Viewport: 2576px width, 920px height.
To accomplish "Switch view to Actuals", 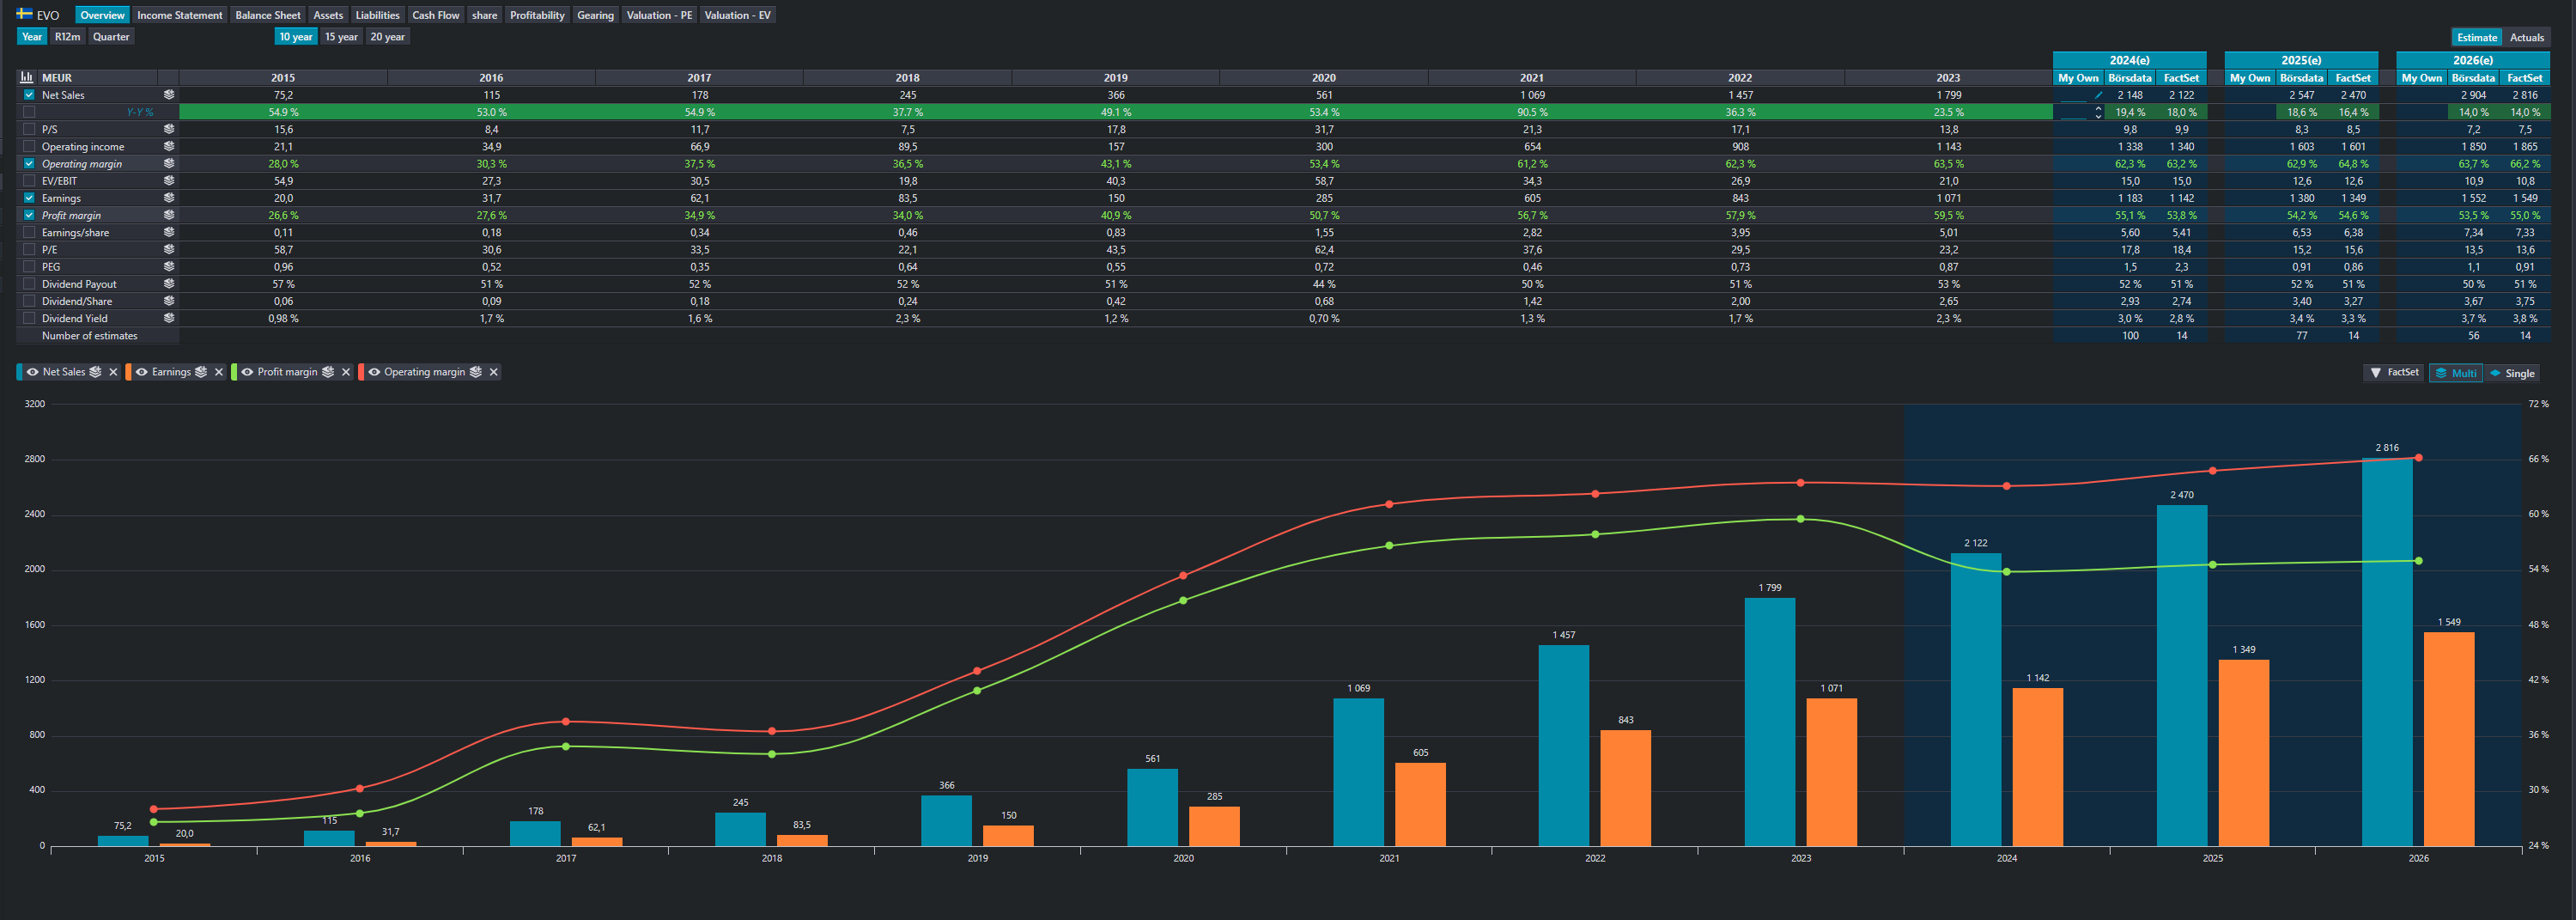I will pos(2526,37).
